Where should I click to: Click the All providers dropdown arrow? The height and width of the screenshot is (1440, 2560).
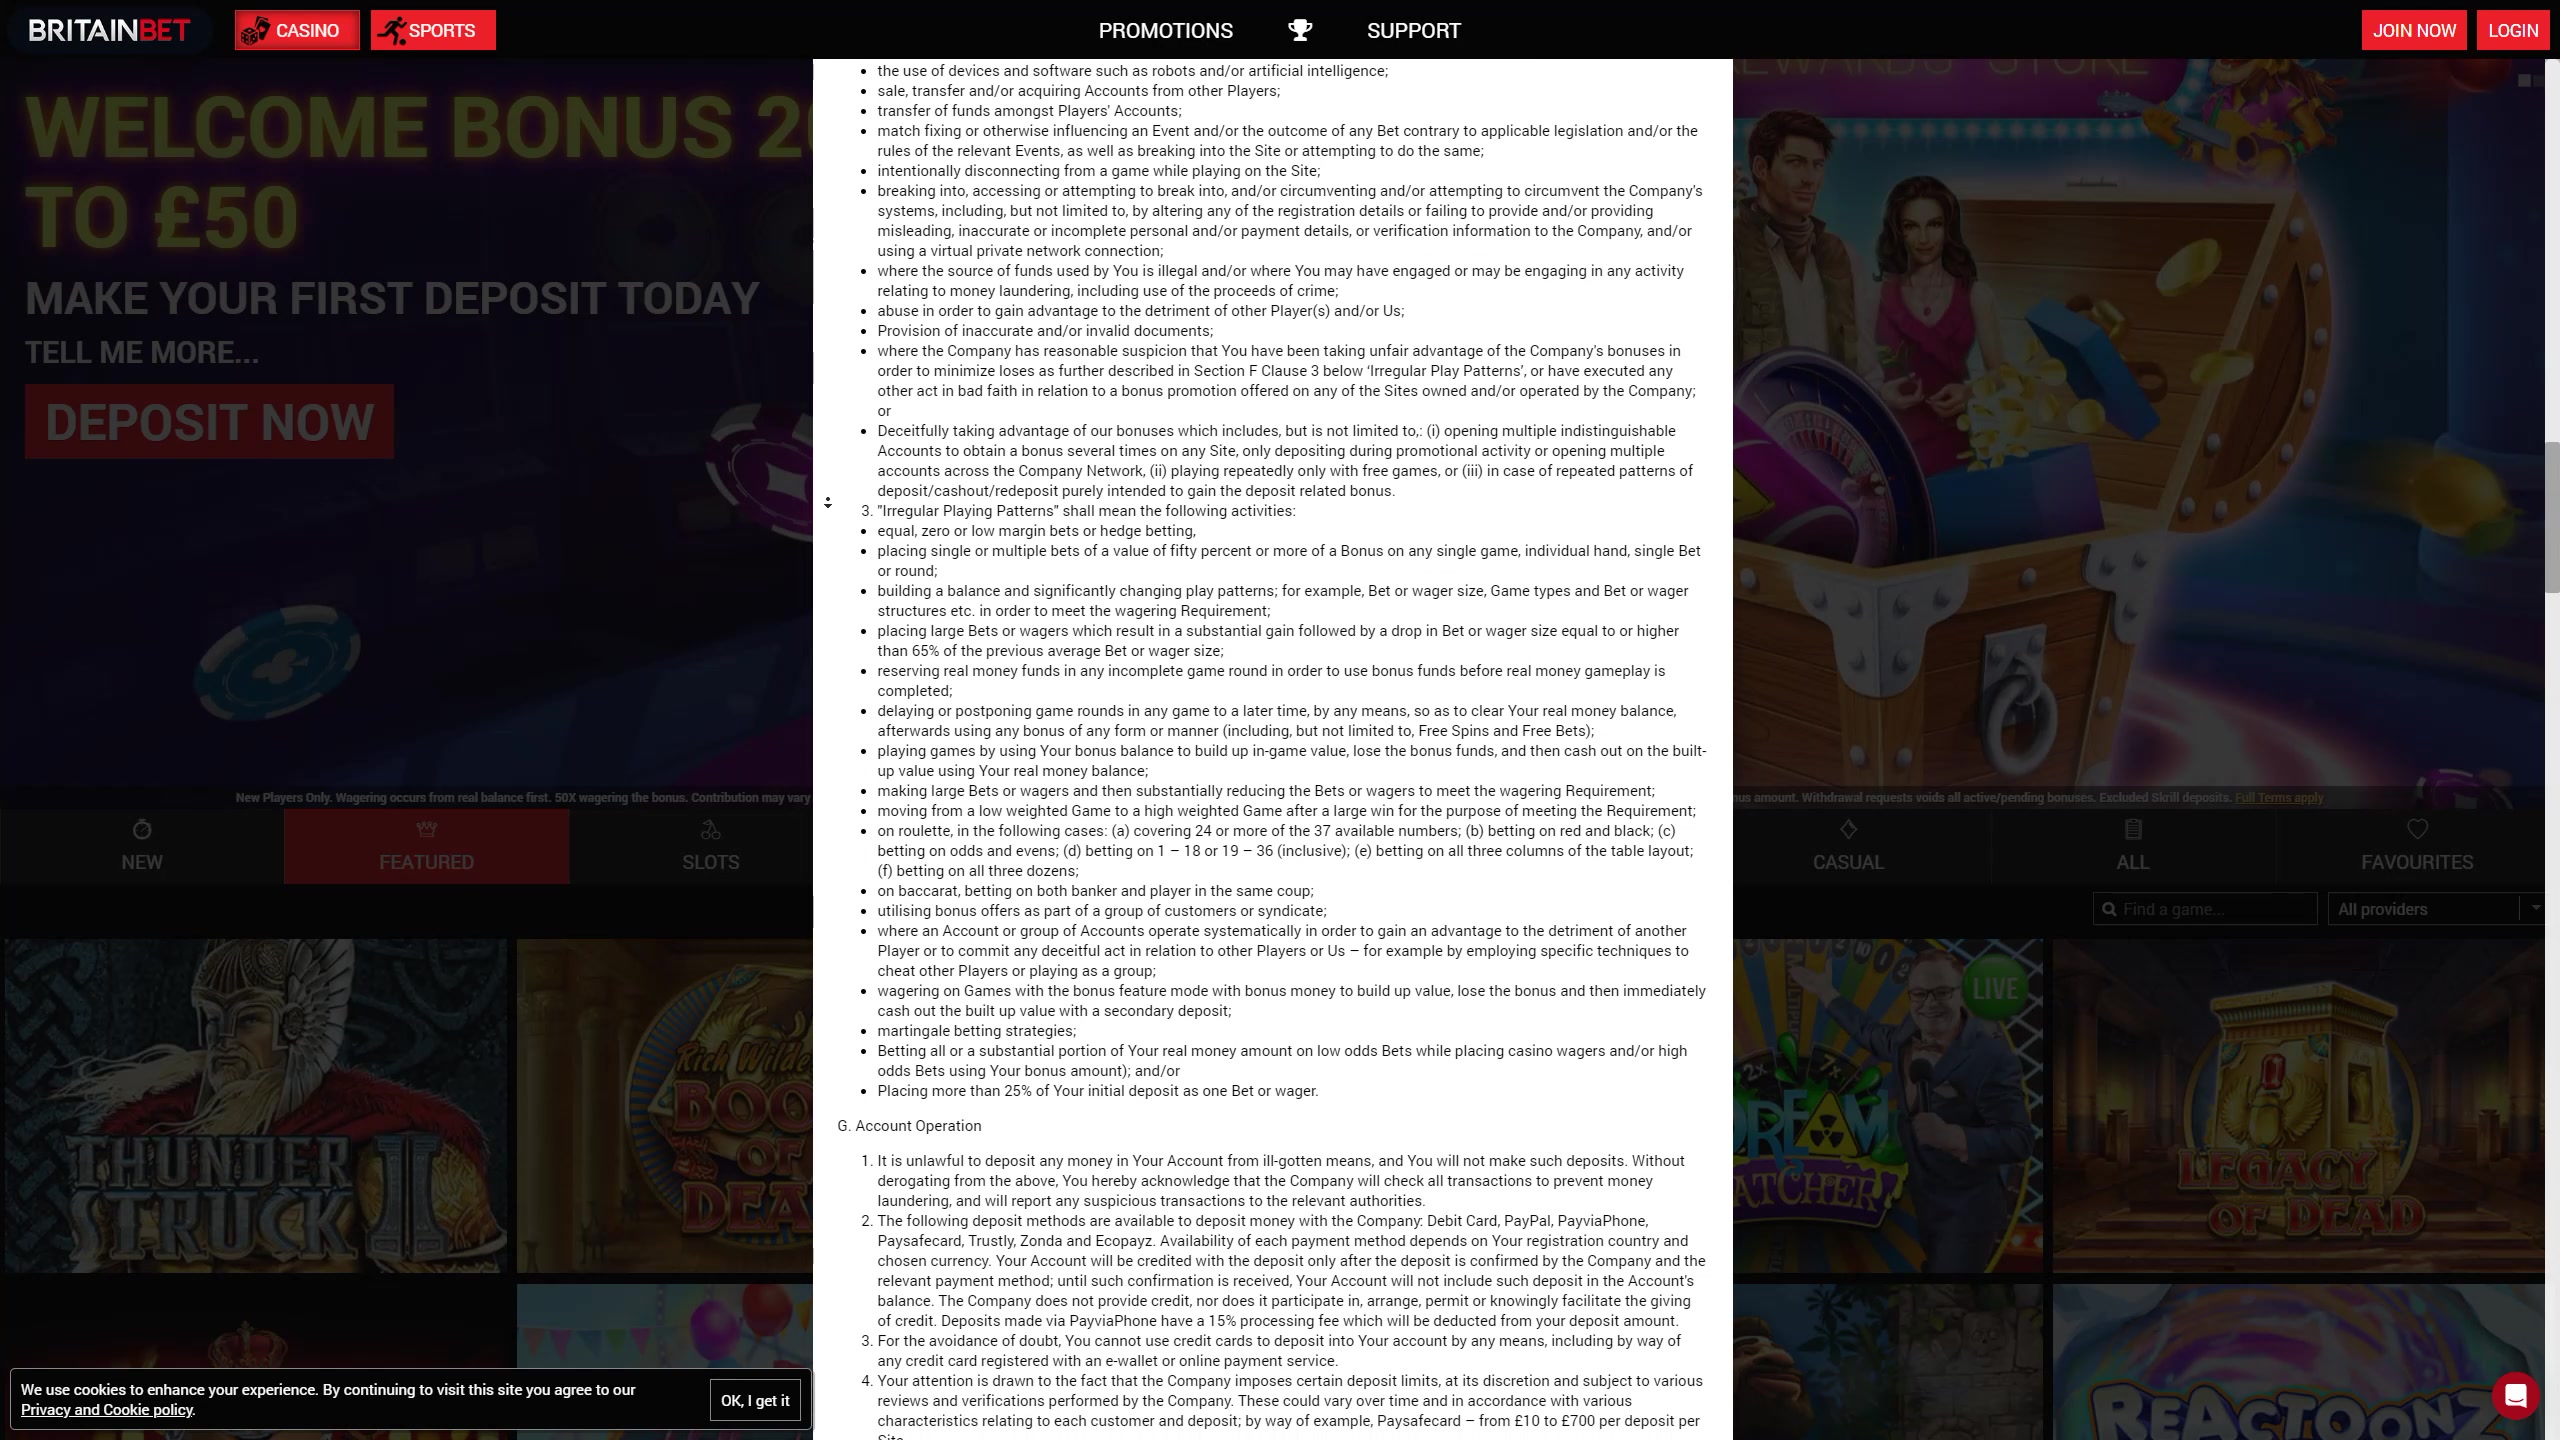pyautogui.click(x=2535, y=909)
